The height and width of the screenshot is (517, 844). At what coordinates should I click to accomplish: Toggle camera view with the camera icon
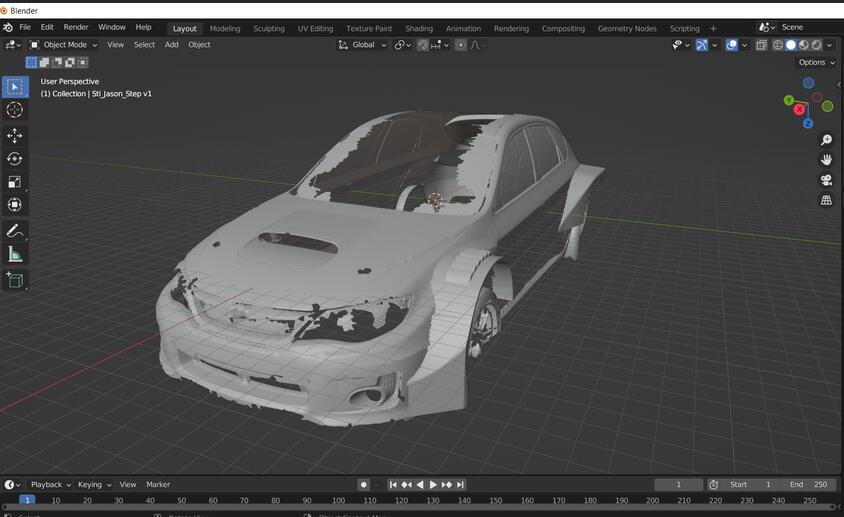point(826,180)
